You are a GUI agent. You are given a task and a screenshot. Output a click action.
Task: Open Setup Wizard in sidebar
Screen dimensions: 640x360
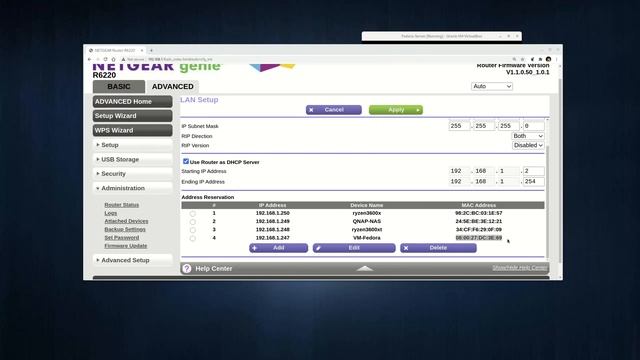pos(133,116)
